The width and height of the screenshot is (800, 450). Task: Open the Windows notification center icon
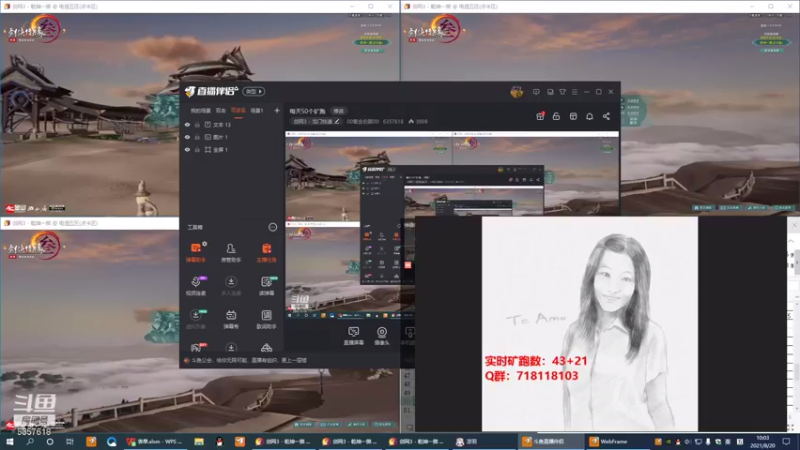pos(786,441)
